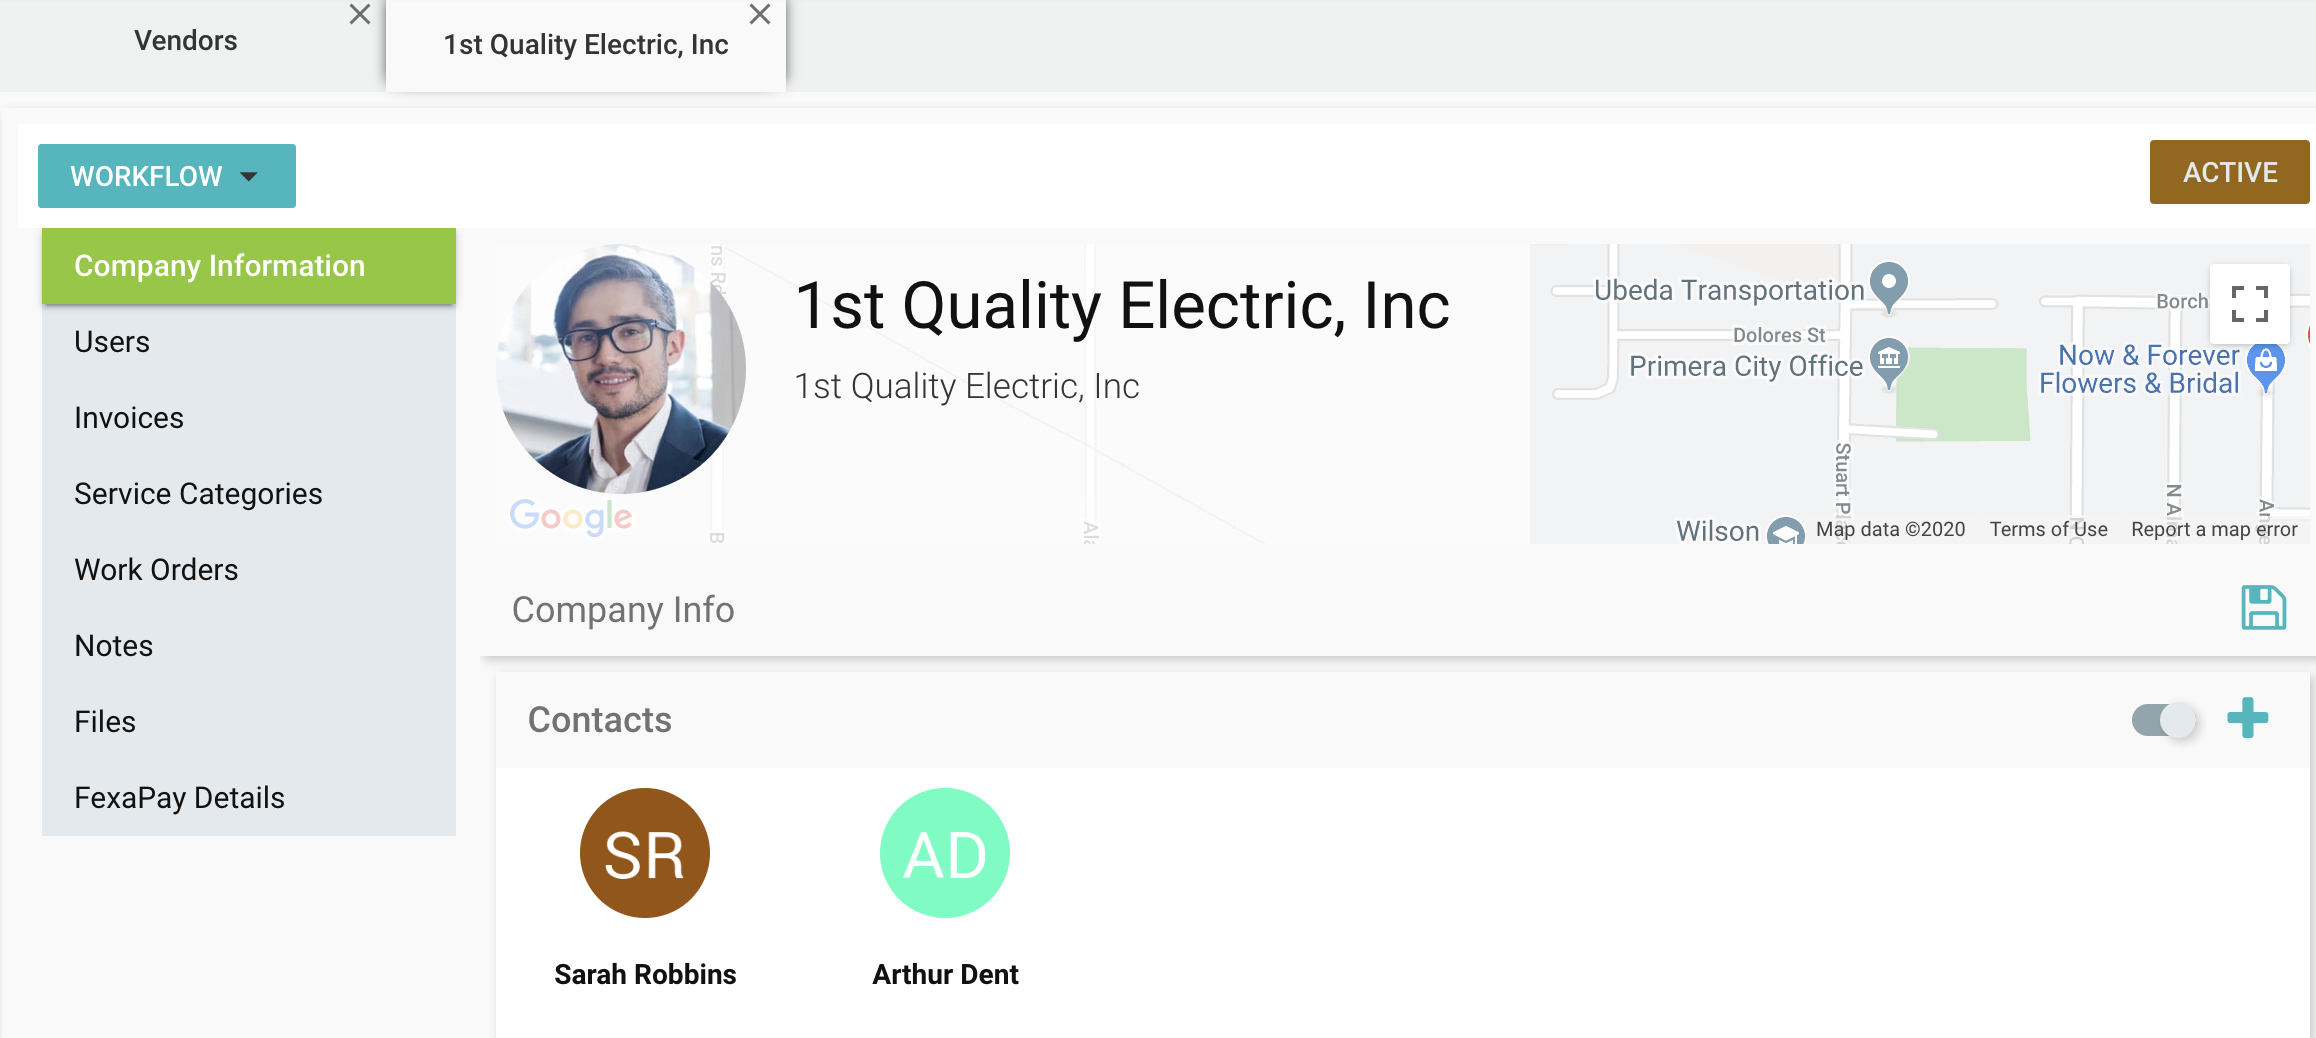Open FexaPay Details in sidebar
The image size is (2316, 1038).
point(179,798)
